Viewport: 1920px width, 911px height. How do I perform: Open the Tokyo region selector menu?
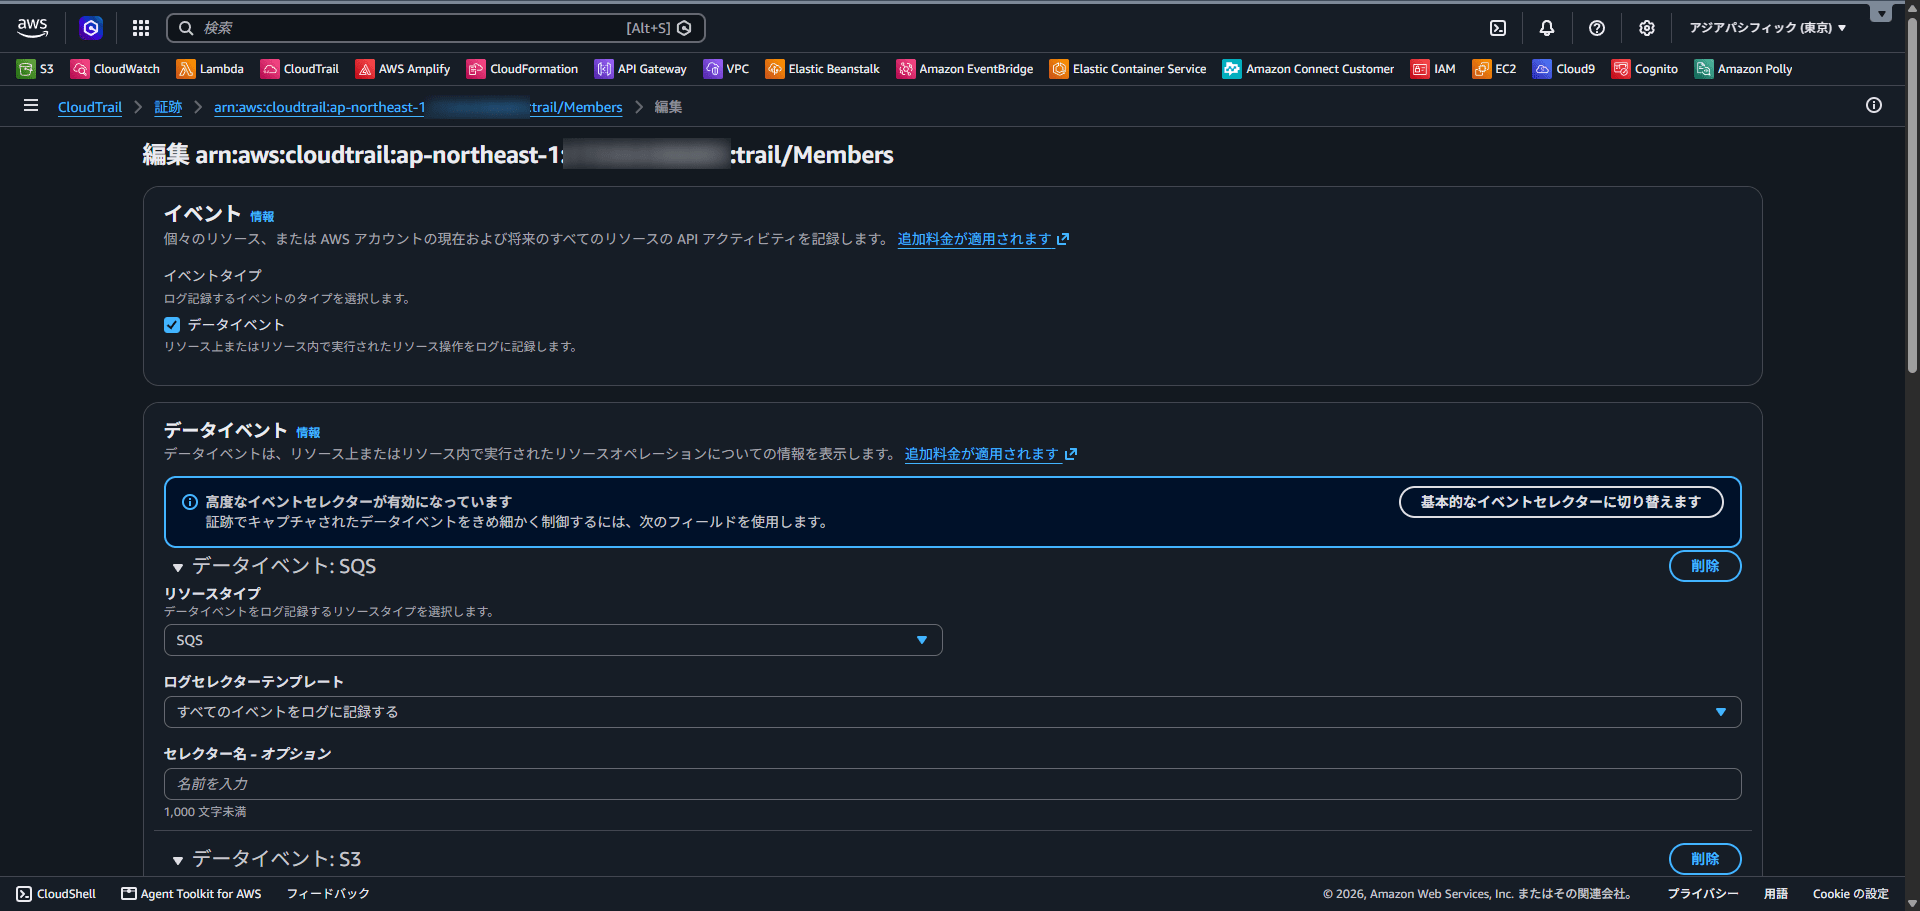coord(1767,28)
